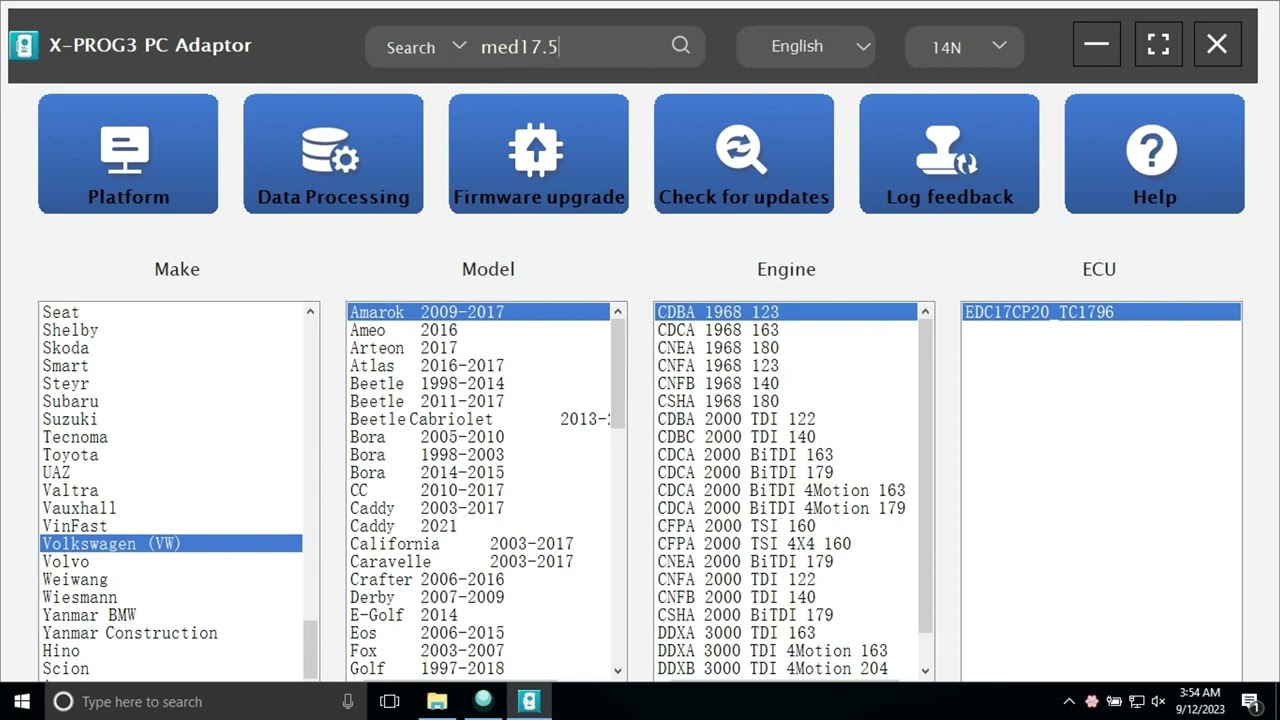Click the Model list scroll-down arrow
1280x720 pixels.
pos(617,671)
